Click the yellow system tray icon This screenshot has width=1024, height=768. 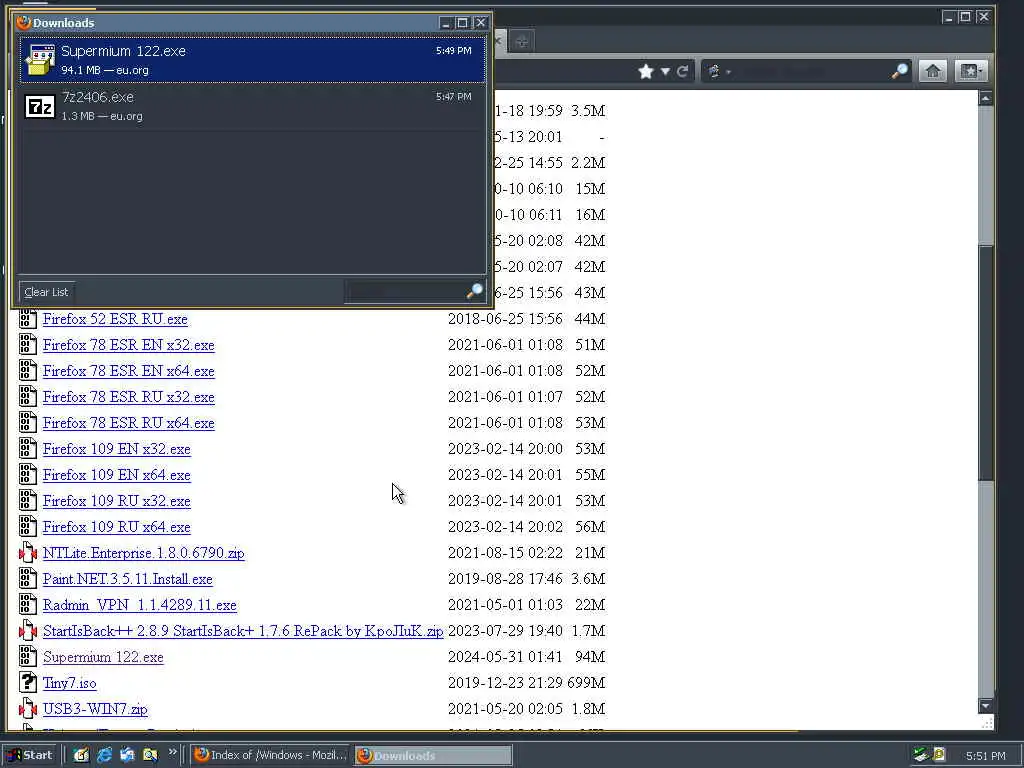coord(939,755)
